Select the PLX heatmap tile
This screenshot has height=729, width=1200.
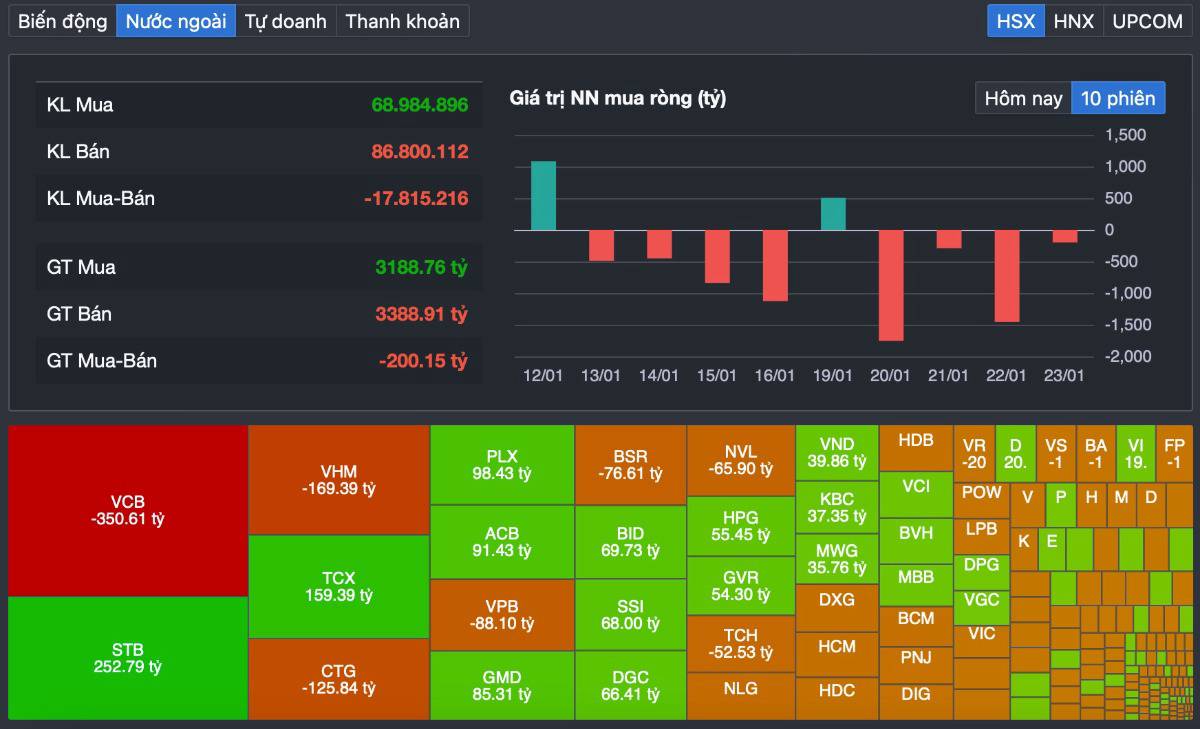click(x=502, y=465)
